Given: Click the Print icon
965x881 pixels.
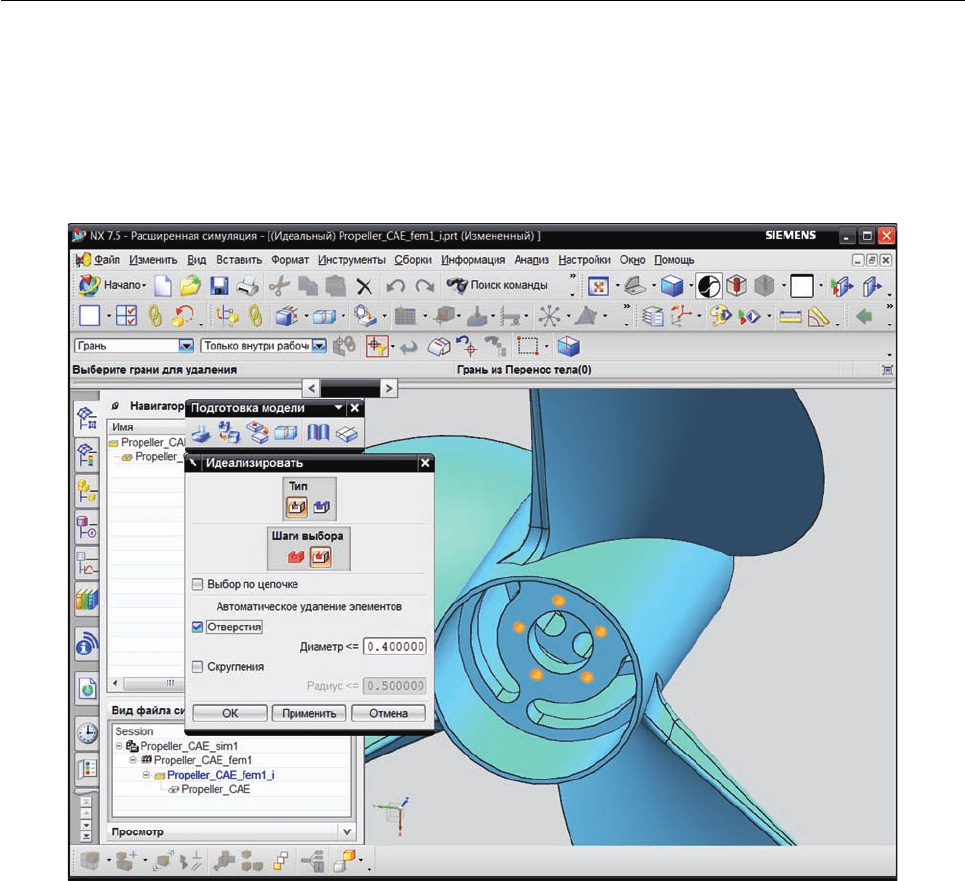Looking at the screenshot, I should tap(248, 285).
